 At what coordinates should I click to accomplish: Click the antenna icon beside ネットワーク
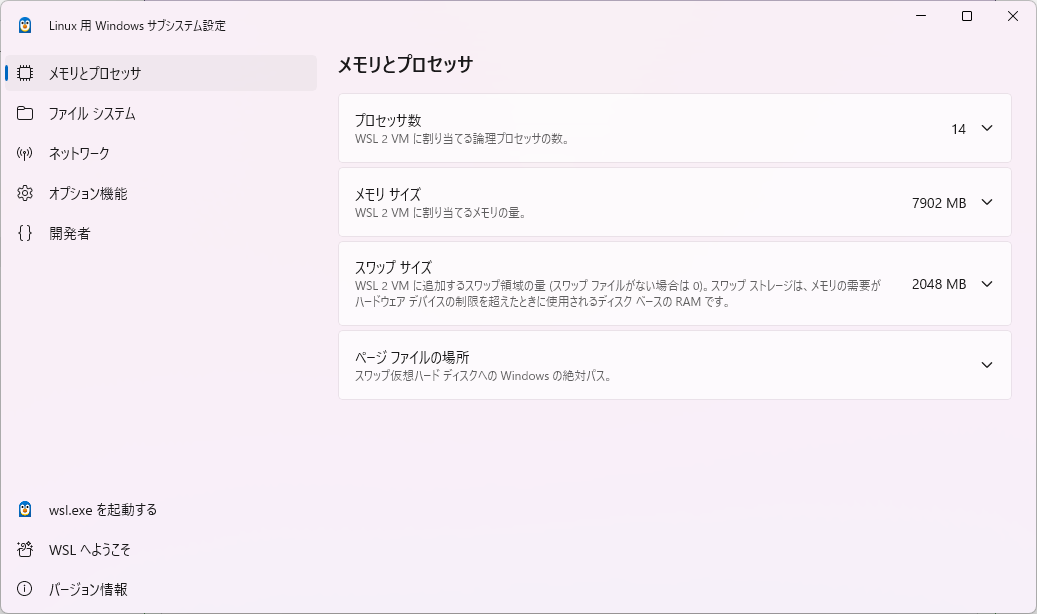[x=25, y=154]
